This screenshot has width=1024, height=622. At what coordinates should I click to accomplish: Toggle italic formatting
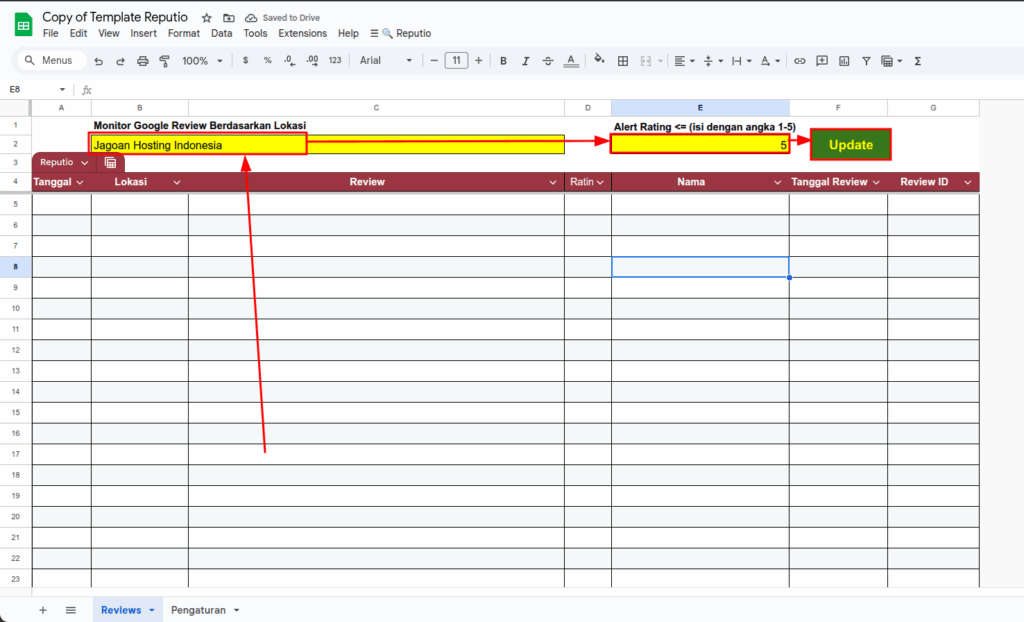525,61
